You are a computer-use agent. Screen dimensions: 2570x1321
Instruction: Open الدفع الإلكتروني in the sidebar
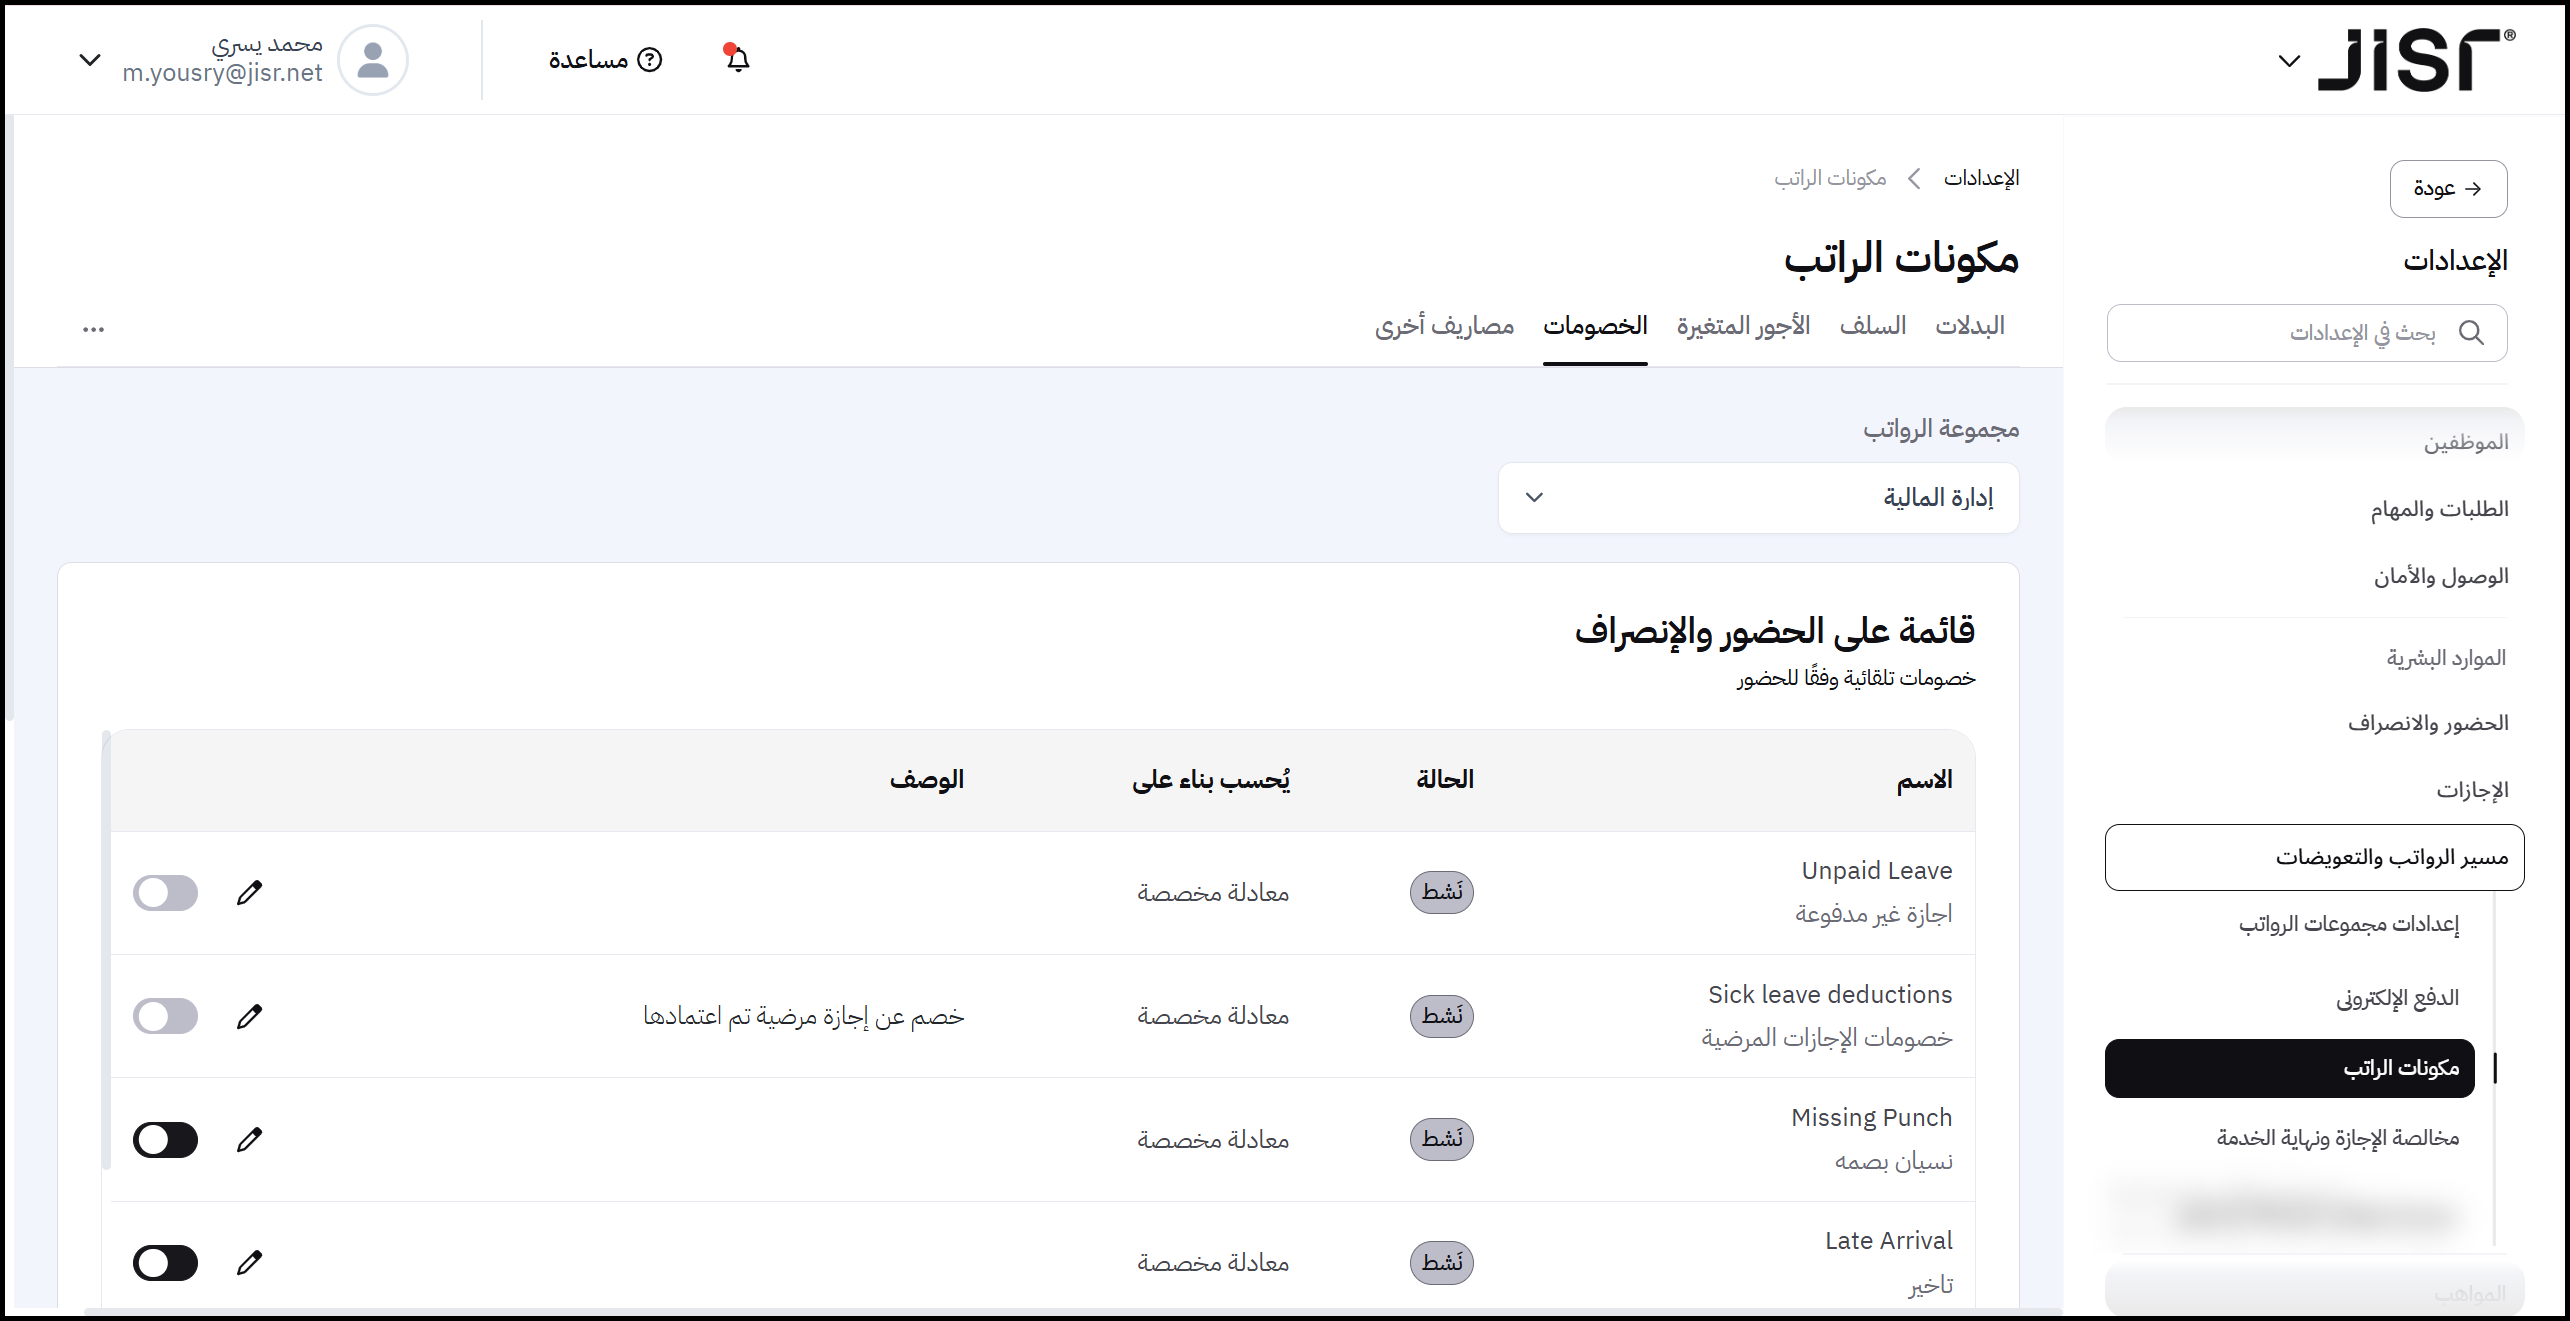coord(2397,998)
